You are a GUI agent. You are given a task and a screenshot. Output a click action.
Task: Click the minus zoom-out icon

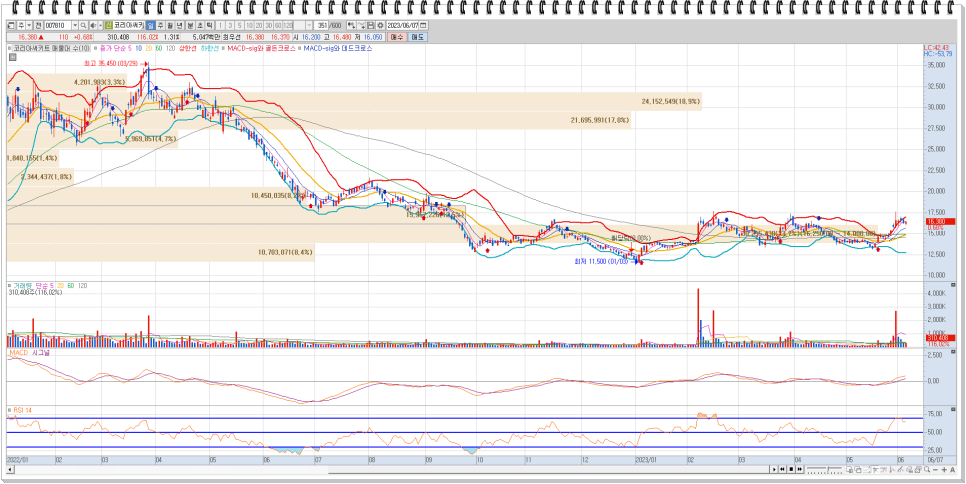(935, 469)
